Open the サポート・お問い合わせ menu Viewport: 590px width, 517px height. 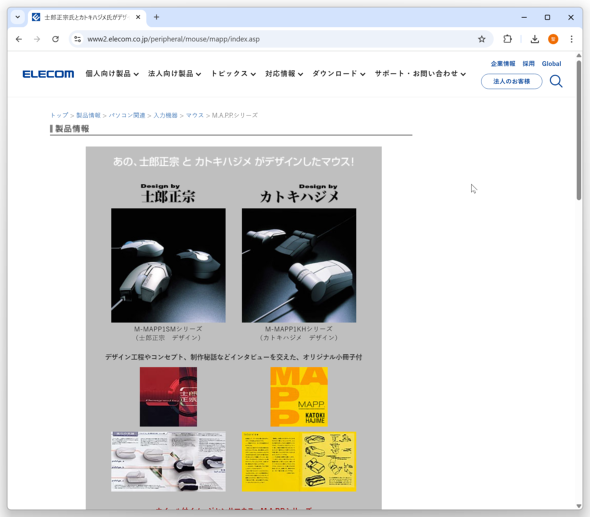point(421,74)
